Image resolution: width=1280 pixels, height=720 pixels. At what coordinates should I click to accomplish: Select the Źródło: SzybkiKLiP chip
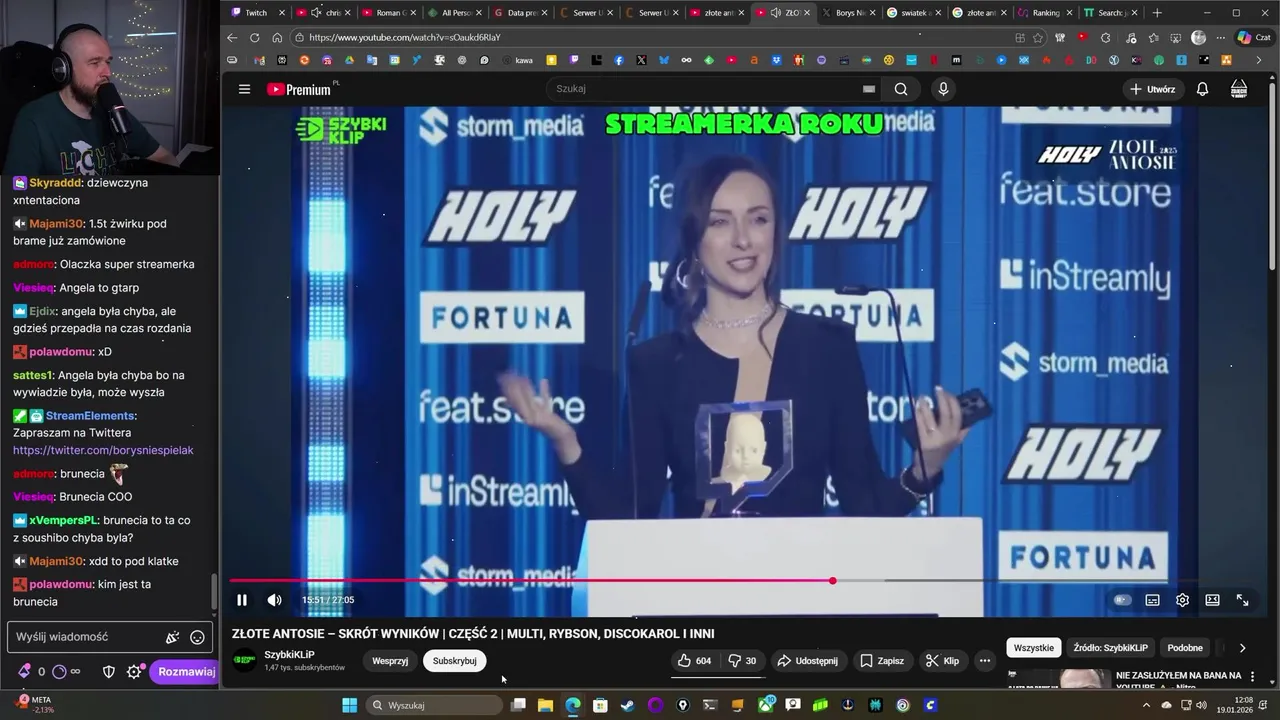click(1111, 648)
